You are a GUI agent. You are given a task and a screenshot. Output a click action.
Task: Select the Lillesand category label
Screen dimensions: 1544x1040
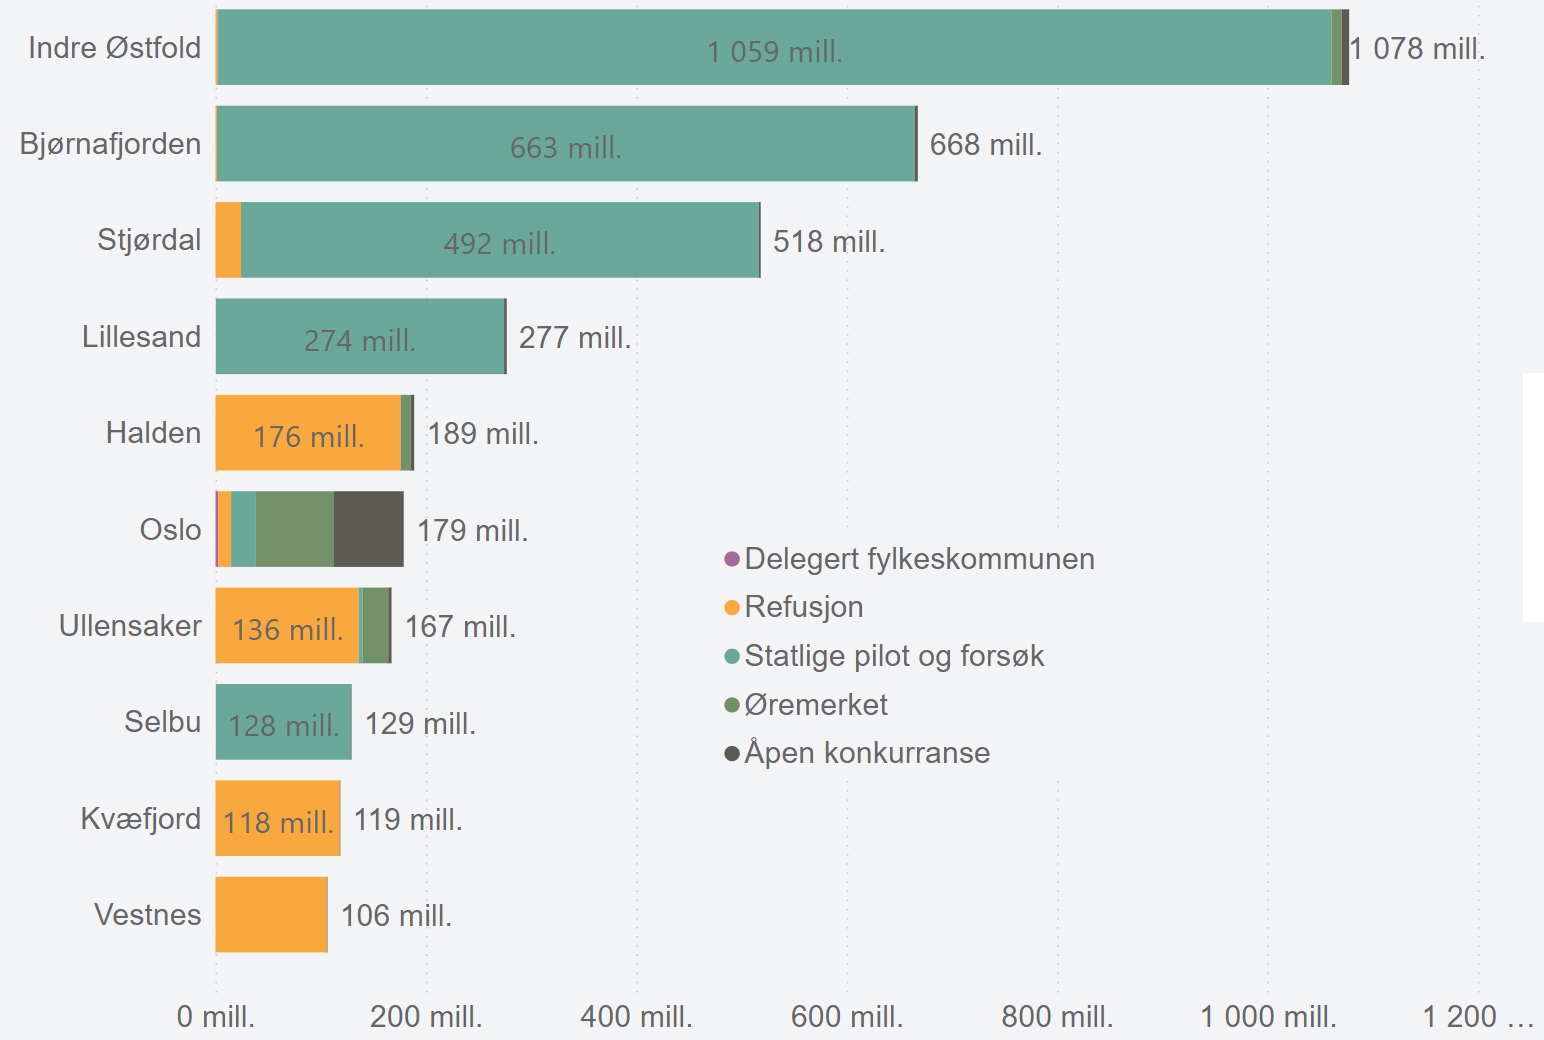(x=142, y=337)
